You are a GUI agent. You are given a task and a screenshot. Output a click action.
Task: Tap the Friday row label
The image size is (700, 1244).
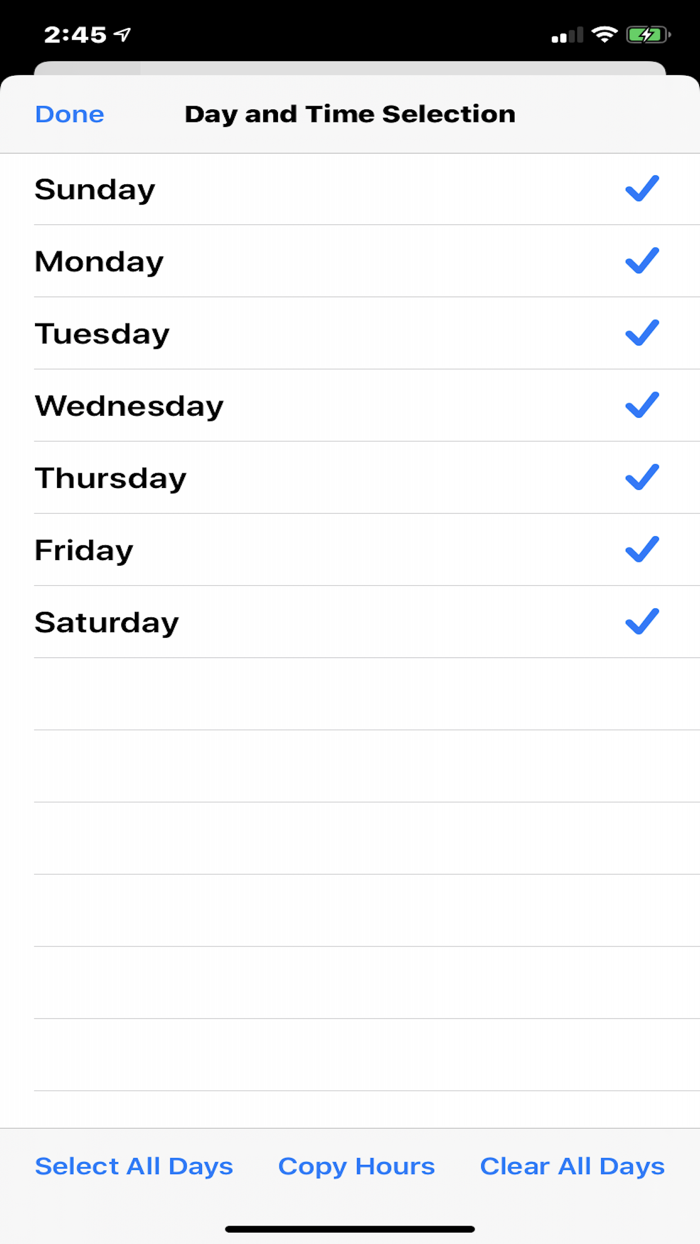click(84, 550)
